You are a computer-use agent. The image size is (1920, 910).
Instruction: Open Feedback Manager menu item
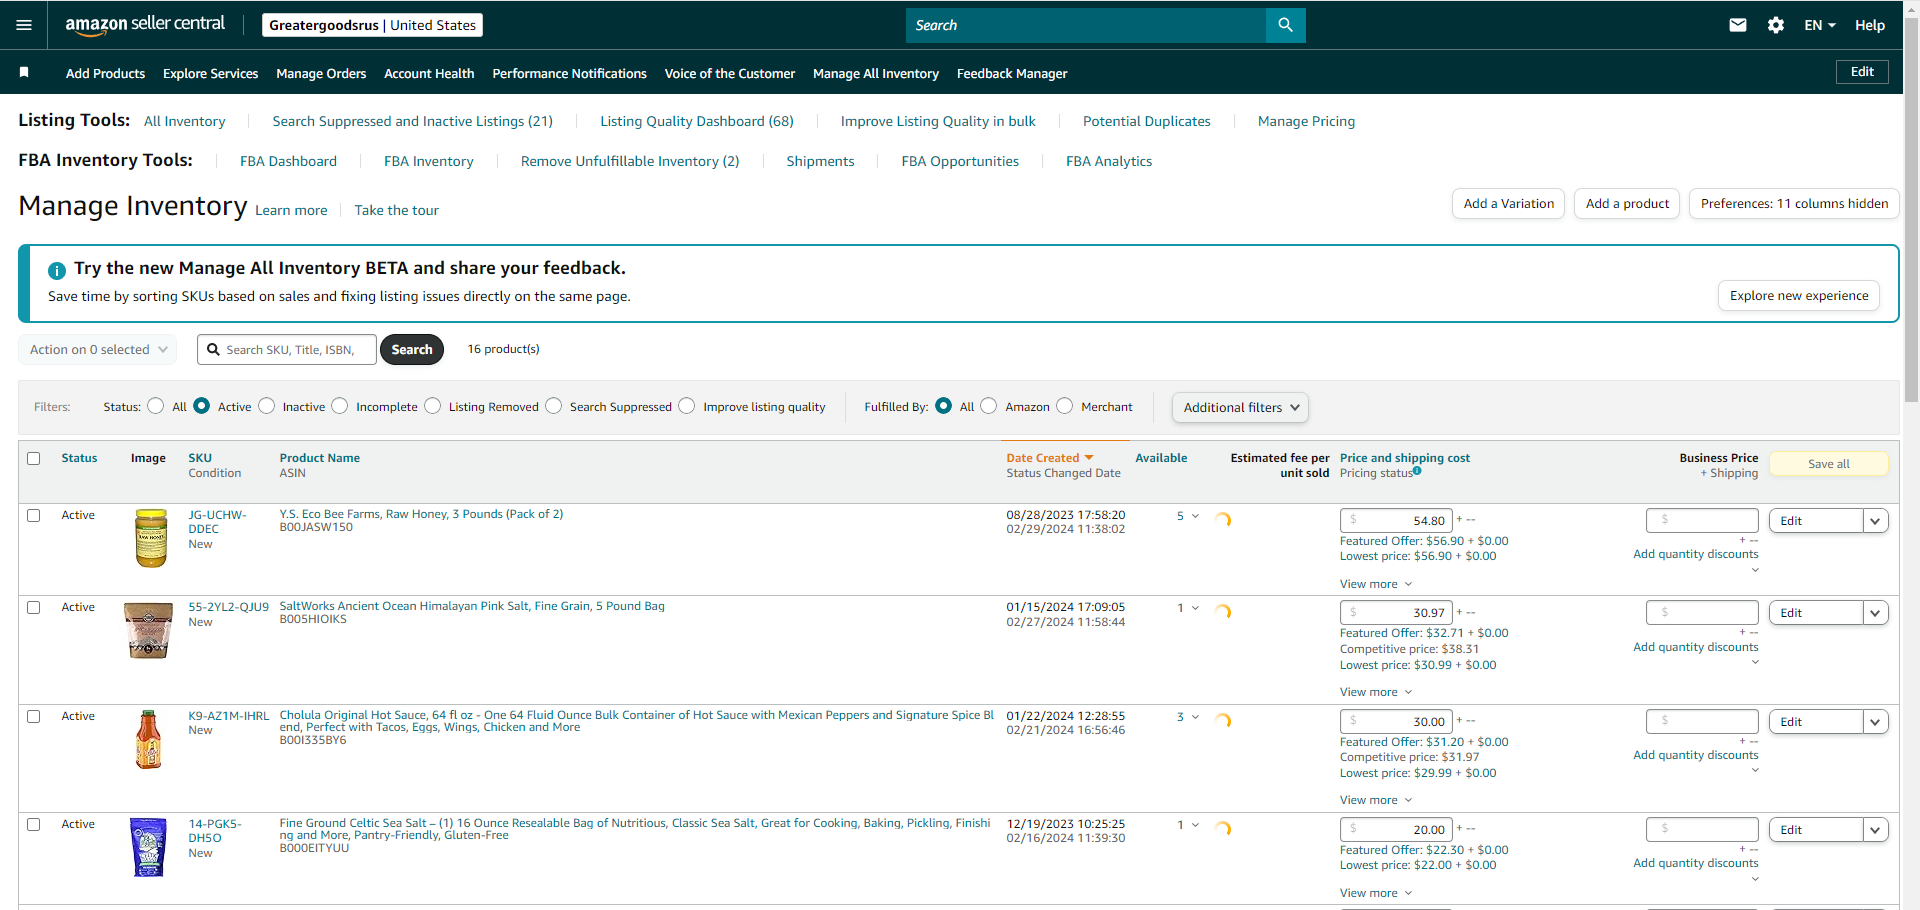coord(1012,73)
